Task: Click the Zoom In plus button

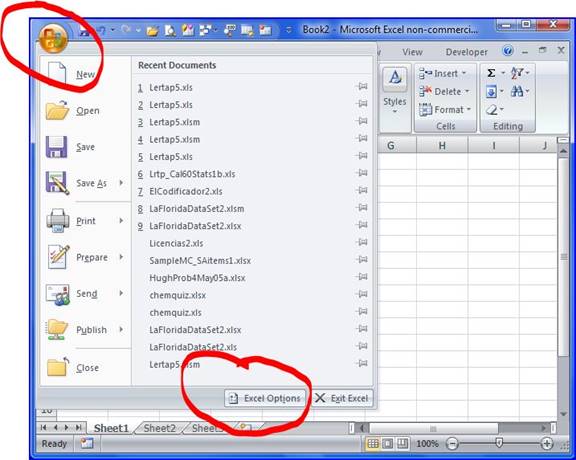Action: (x=547, y=444)
